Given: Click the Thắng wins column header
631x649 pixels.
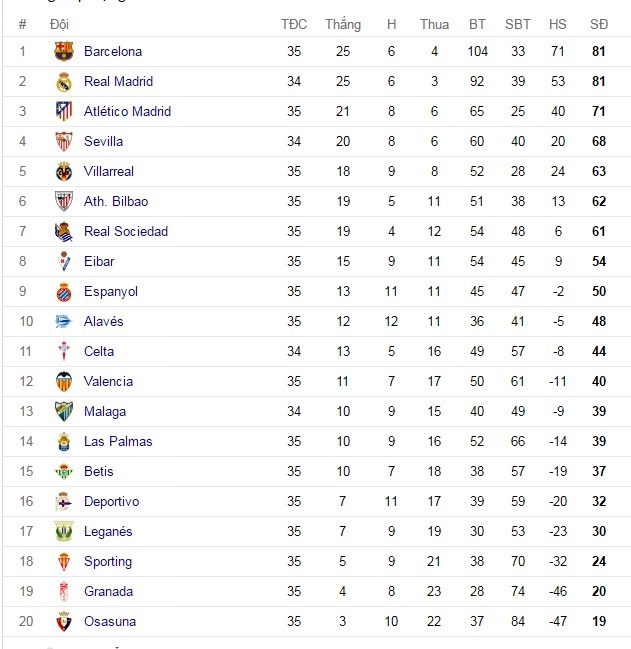Looking at the screenshot, I should [x=343, y=24].
